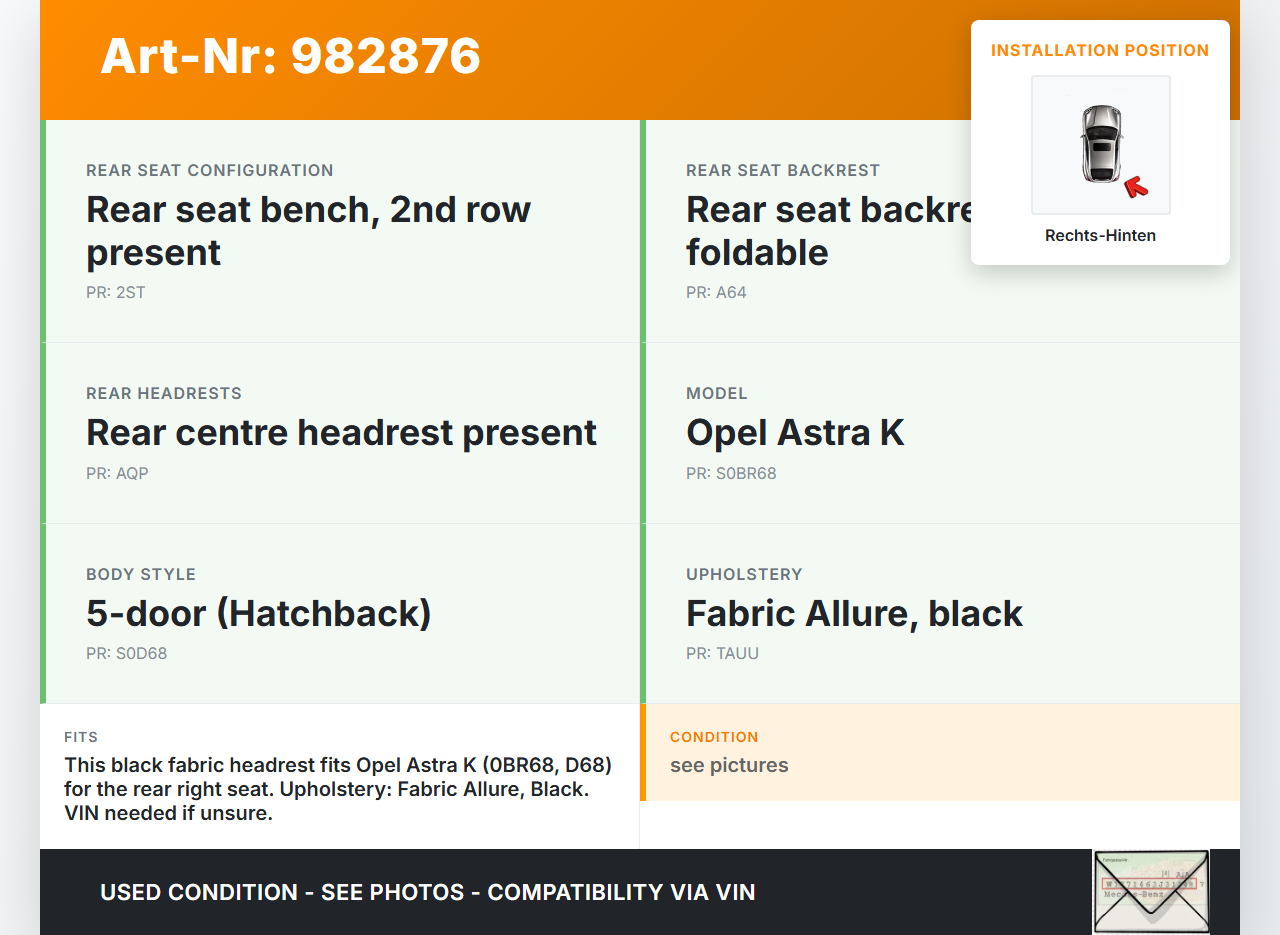1280x935 pixels.
Task: Open the Opel Astra K model card
Action: coord(940,433)
